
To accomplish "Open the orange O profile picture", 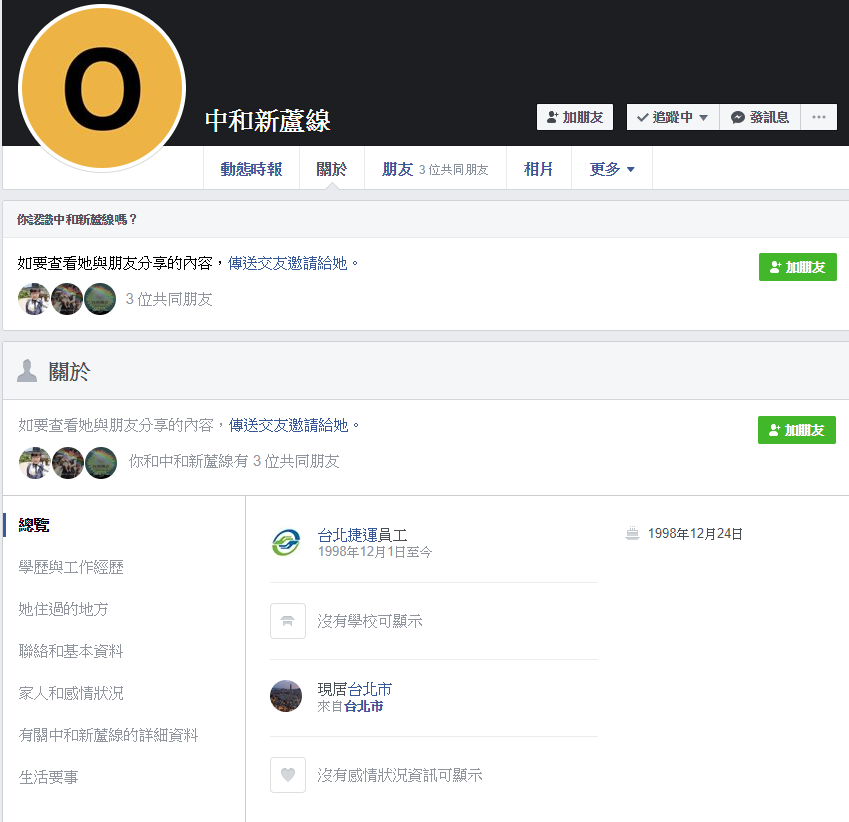I will tap(102, 88).
